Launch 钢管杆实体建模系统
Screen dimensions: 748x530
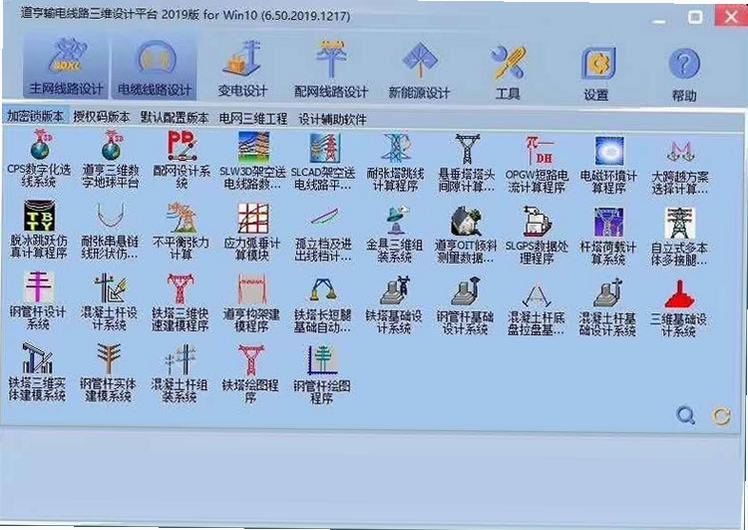coord(108,372)
